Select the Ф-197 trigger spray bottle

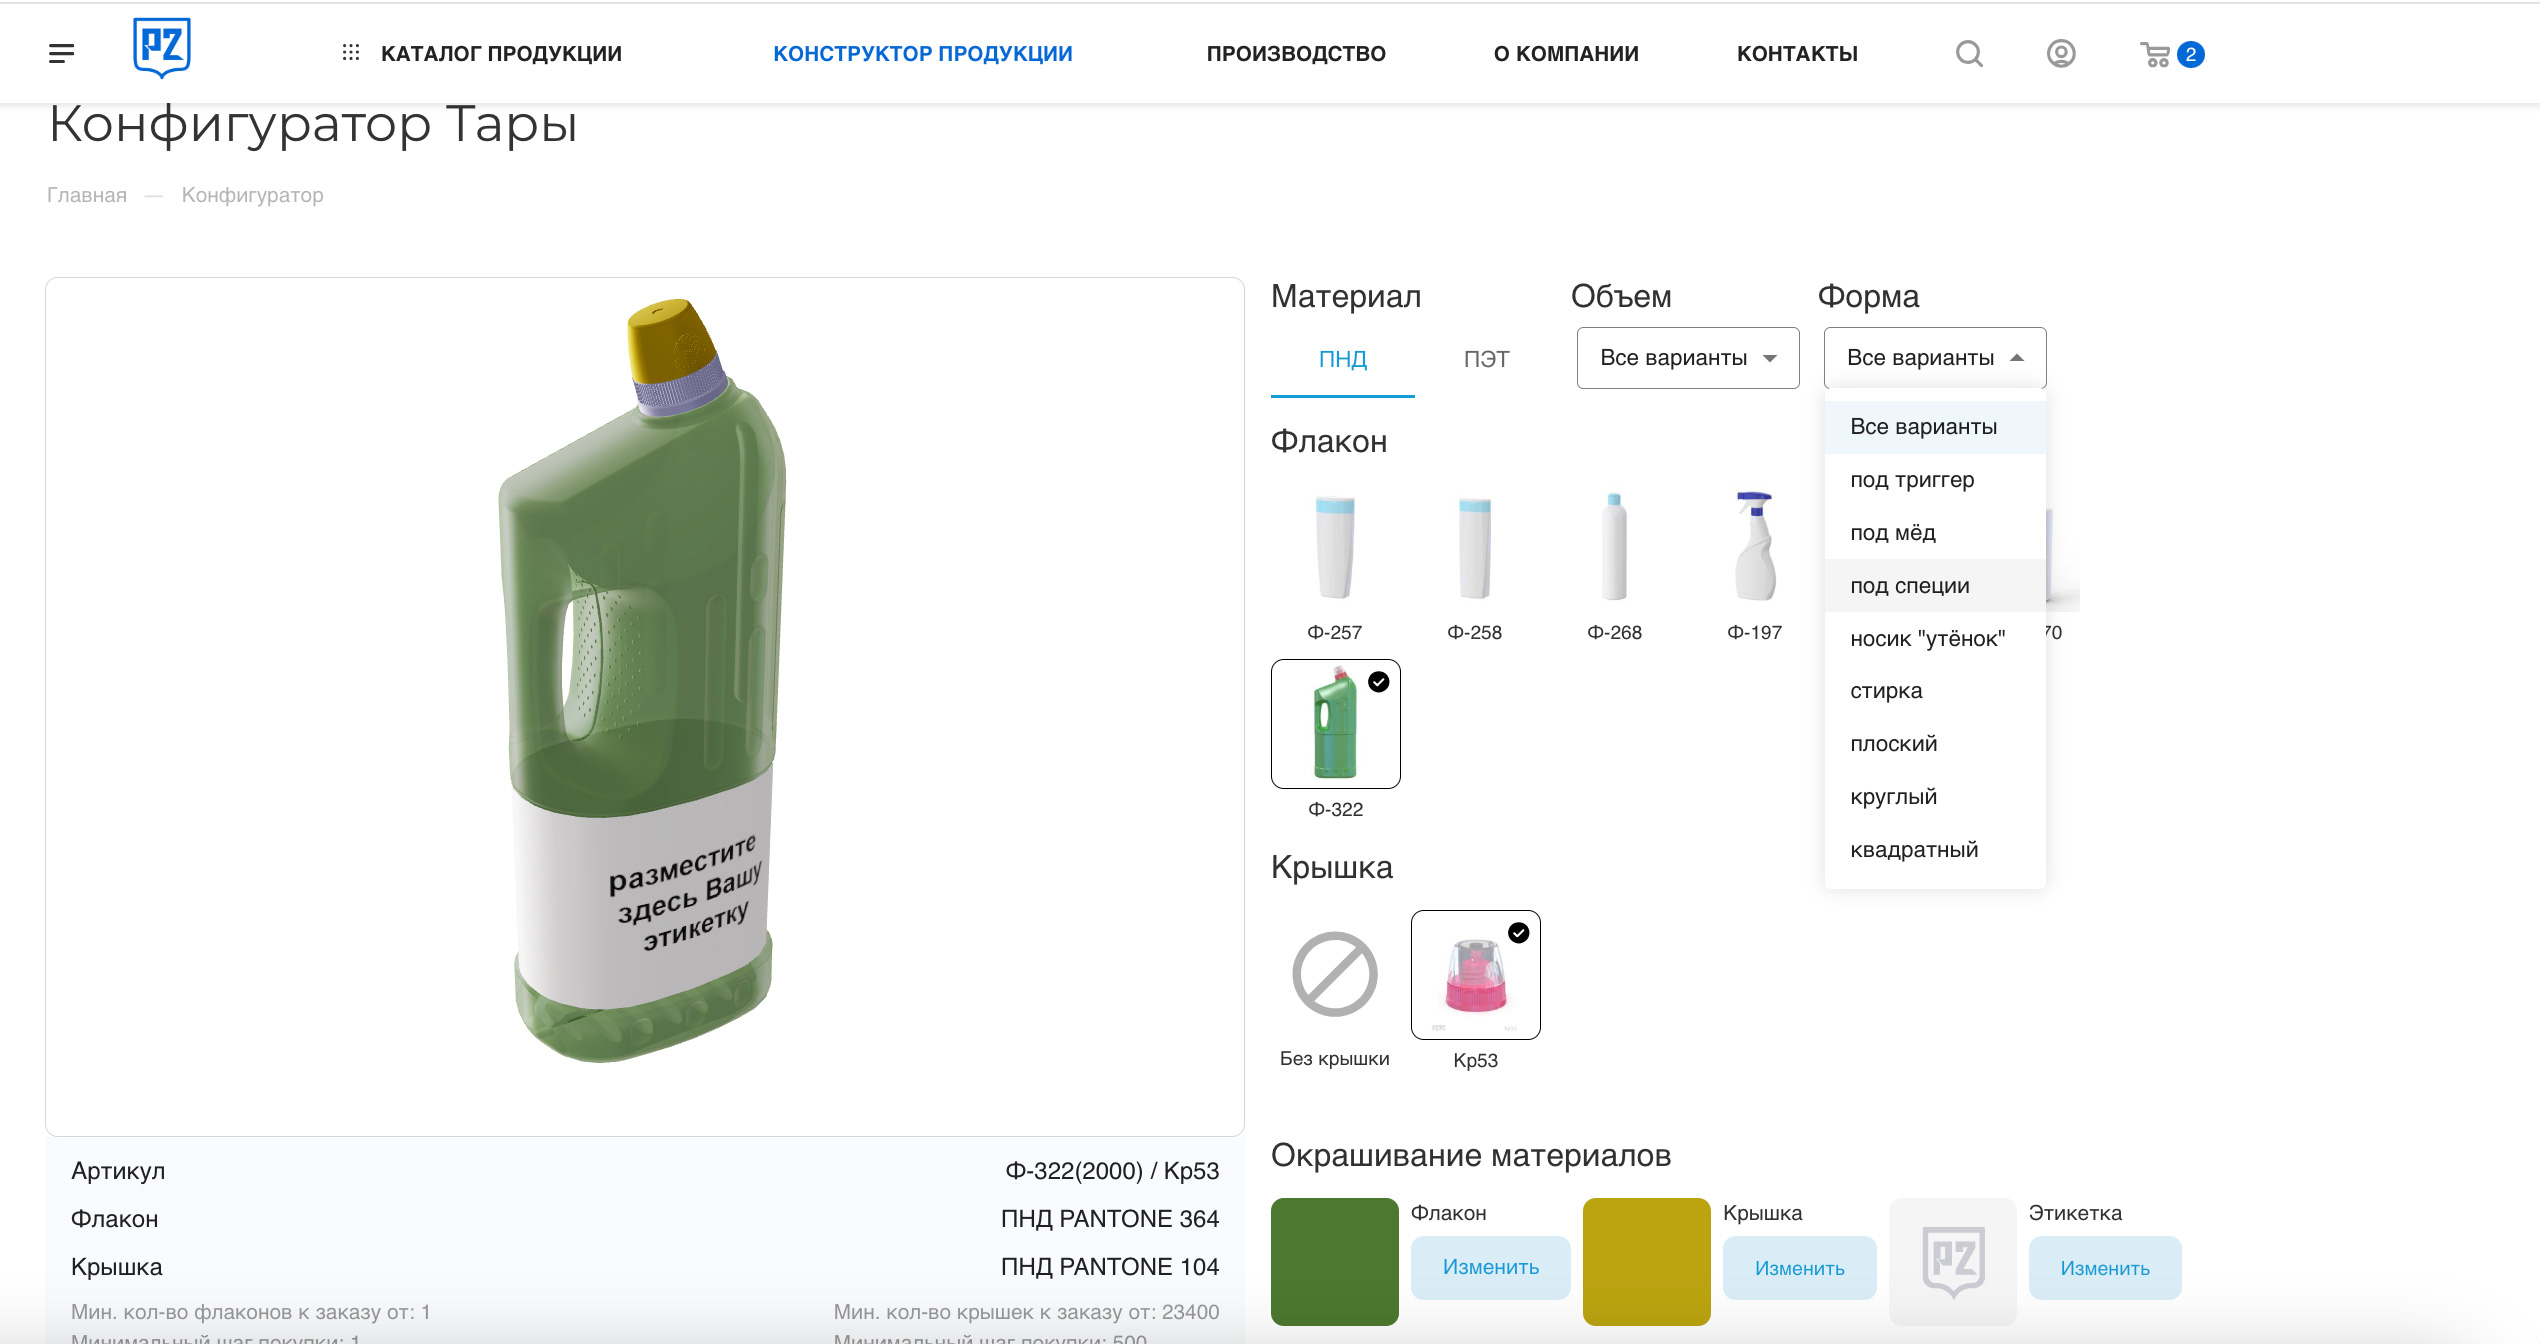pos(1755,548)
